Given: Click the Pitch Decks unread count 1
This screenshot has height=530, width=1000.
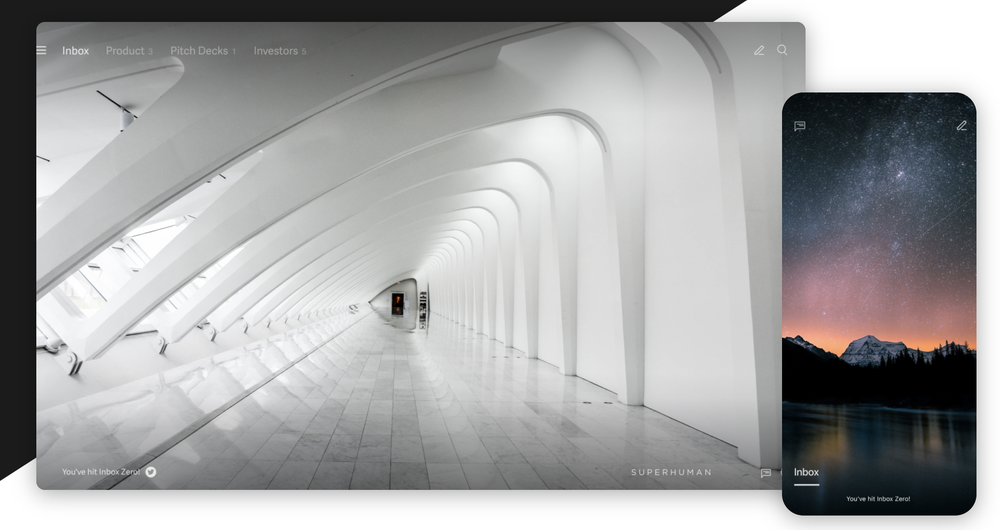Looking at the screenshot, I should (x=234, y=52).
